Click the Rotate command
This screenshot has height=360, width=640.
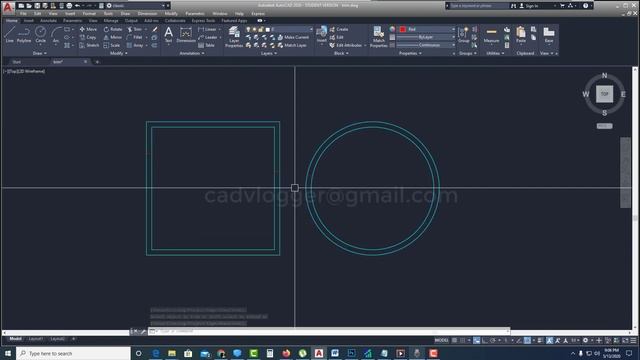click(x=113, y=29)
